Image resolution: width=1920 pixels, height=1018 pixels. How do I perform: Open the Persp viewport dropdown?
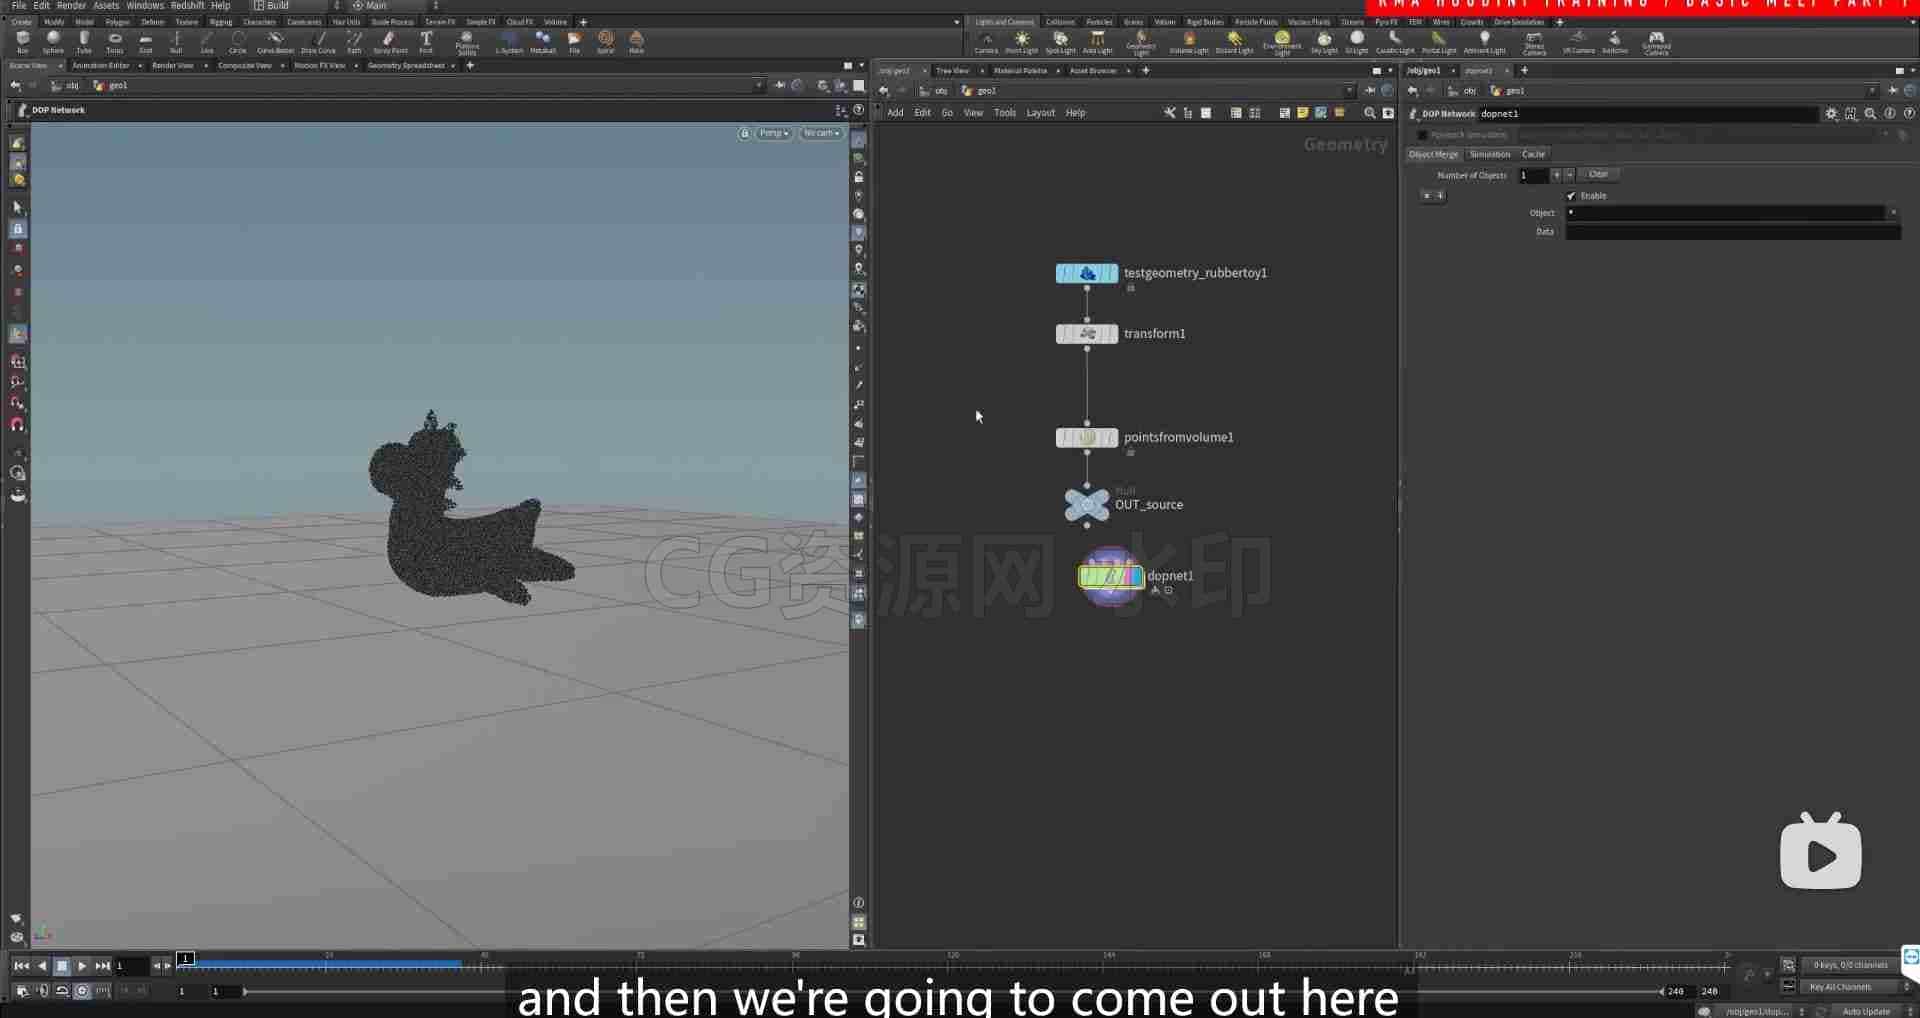(x=773, y=133)
